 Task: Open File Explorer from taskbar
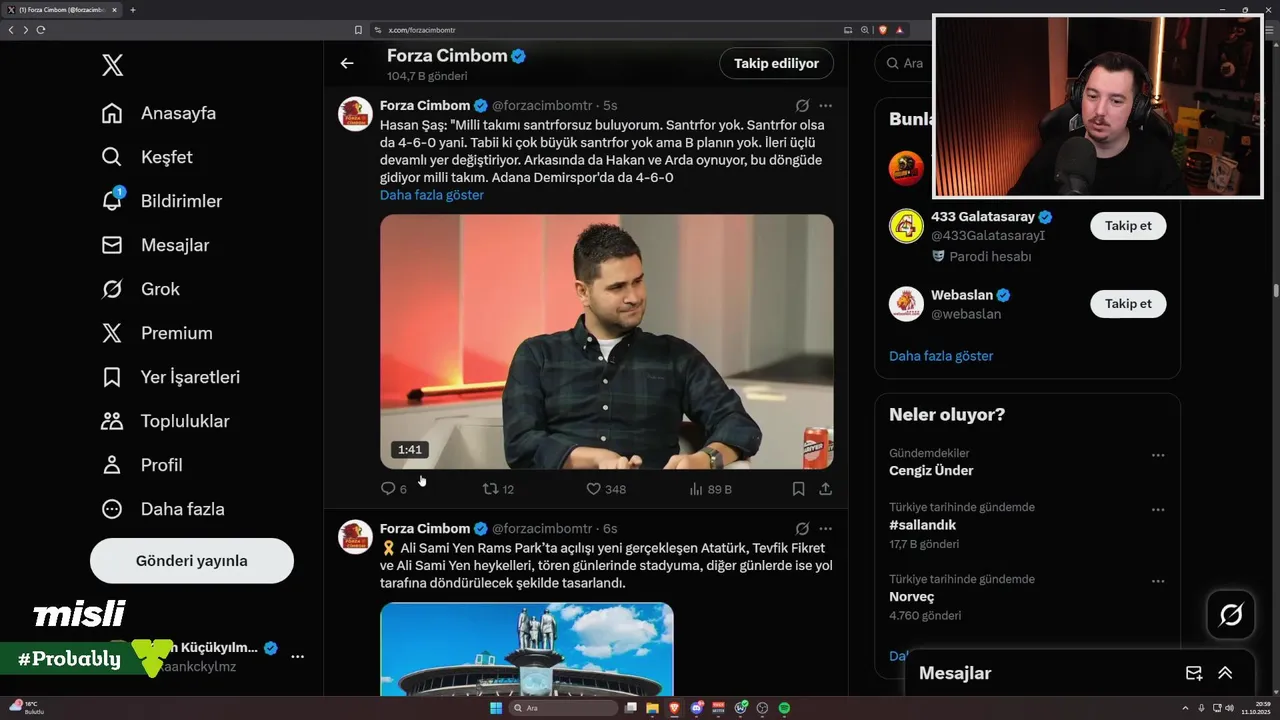pos(653,708)
